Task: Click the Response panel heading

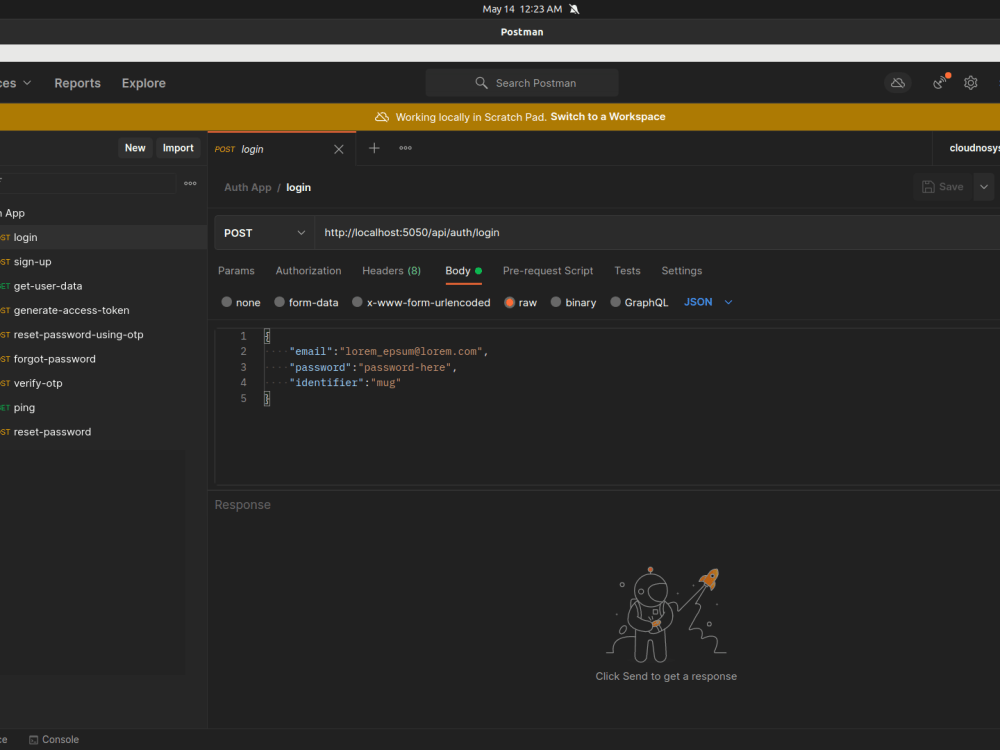Action: [242, 505]
